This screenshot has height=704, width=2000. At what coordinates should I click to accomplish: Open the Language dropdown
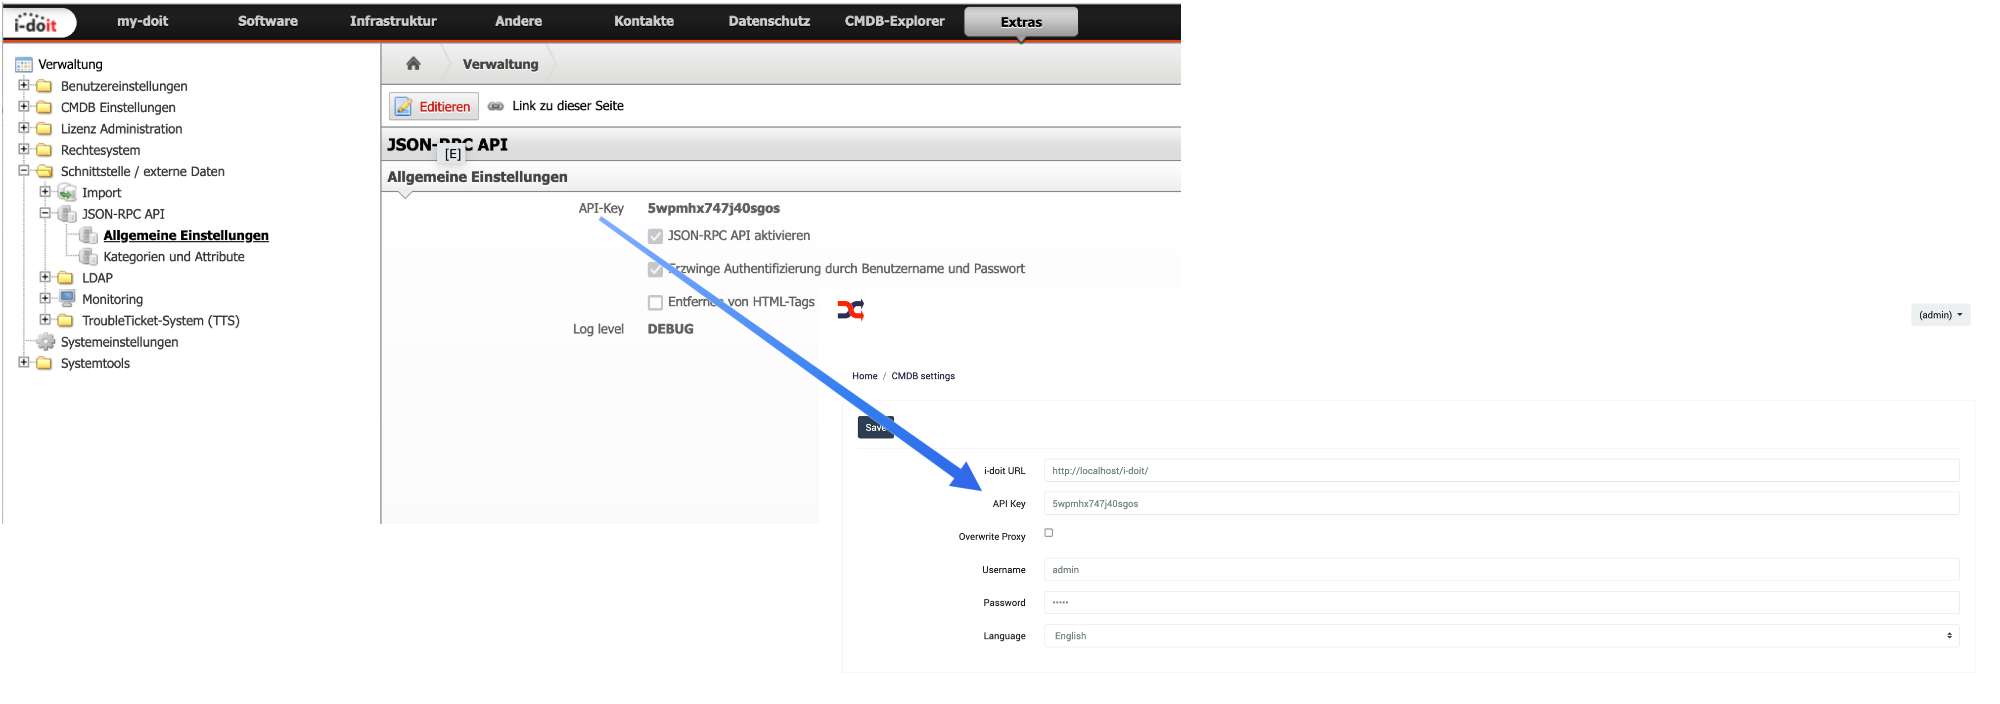(x=1501, y=636)
